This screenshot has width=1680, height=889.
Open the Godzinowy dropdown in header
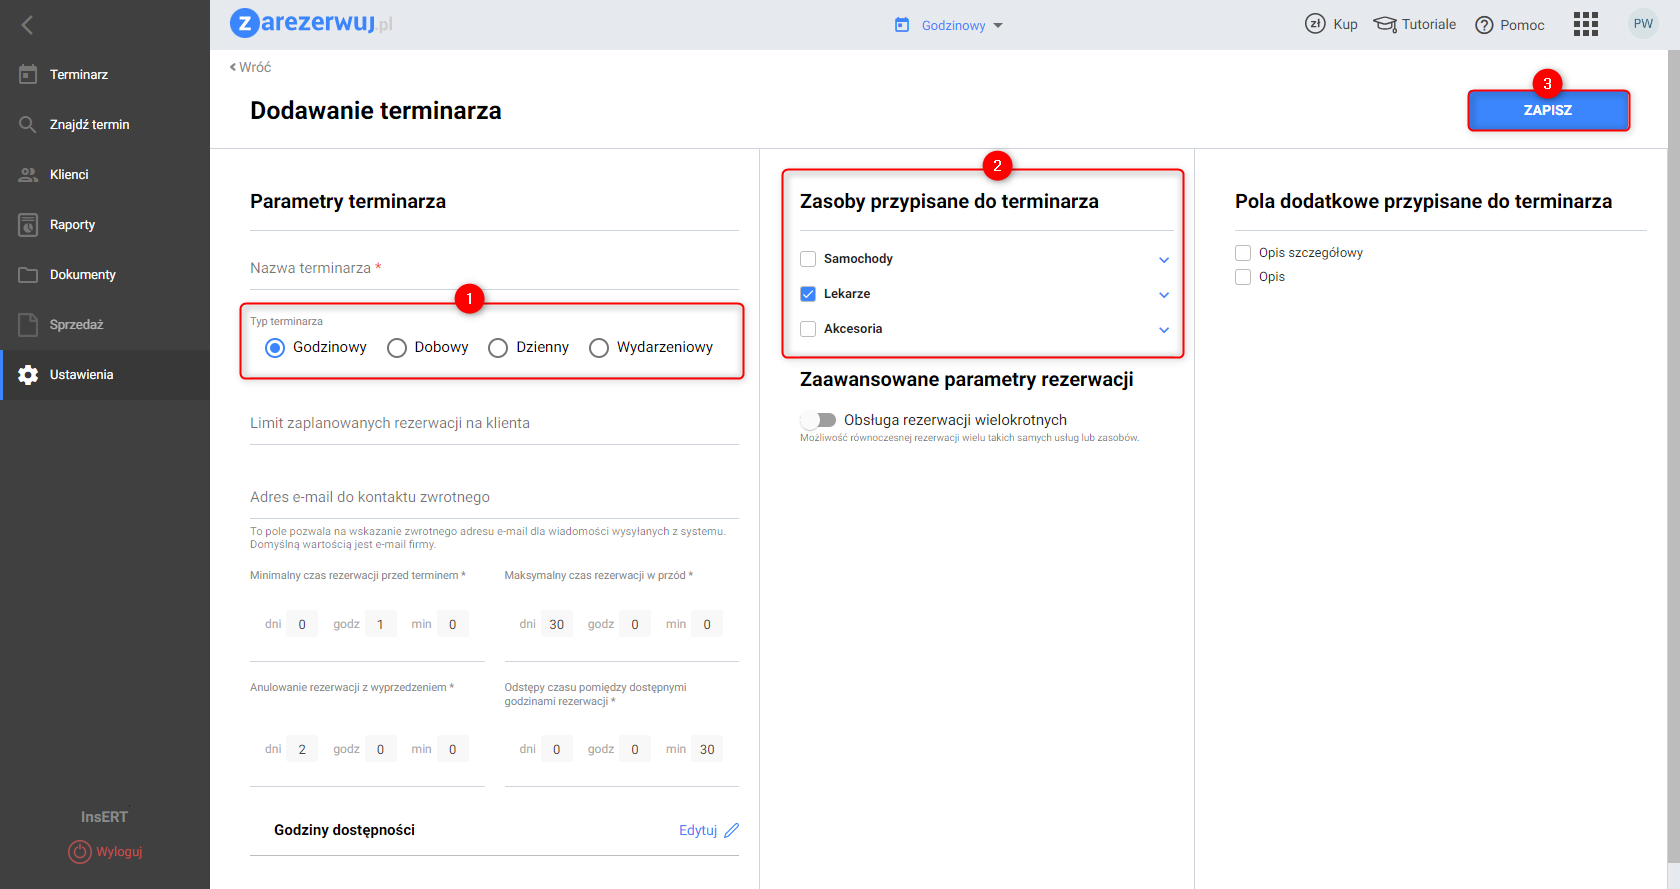pyautogui.click(x=950, y=25)
